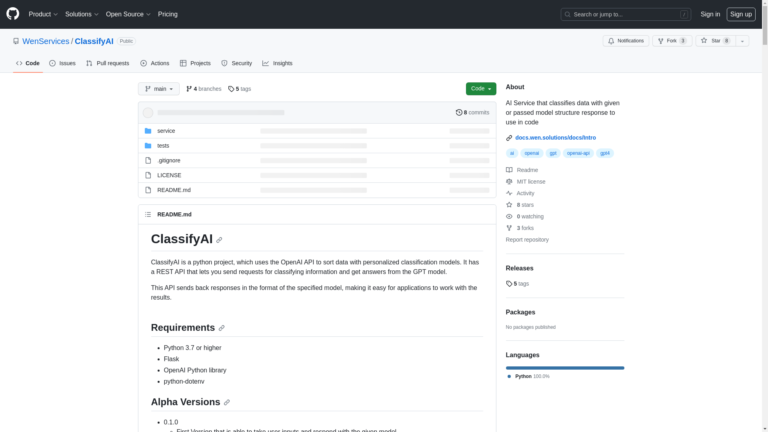Click the Sign in link
Viewport: 768px width, 432px height.
tap(710, 14)
